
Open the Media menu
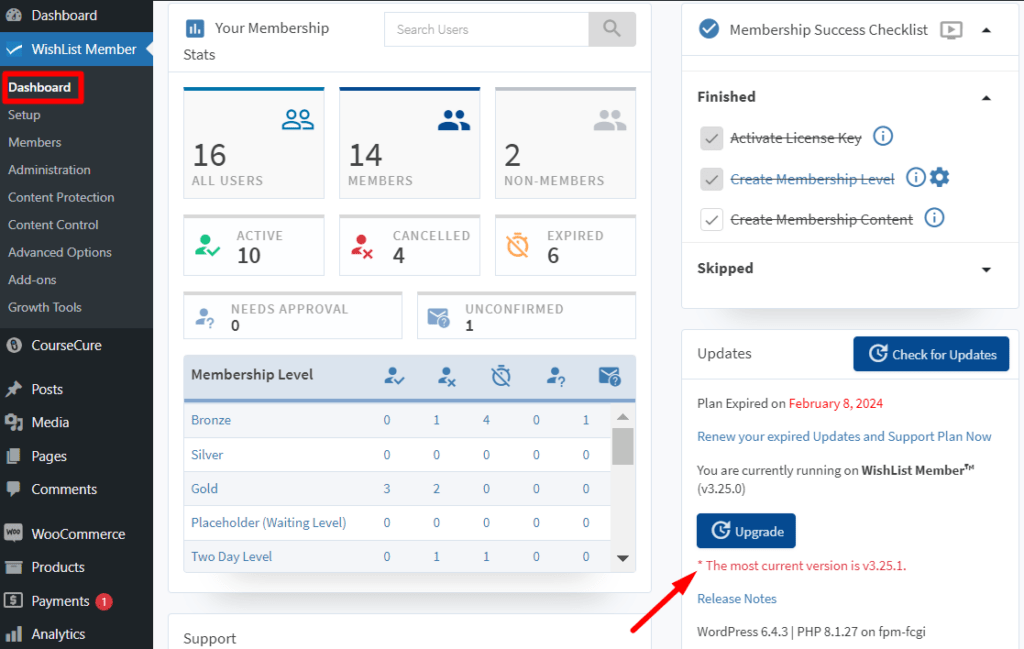50,422
